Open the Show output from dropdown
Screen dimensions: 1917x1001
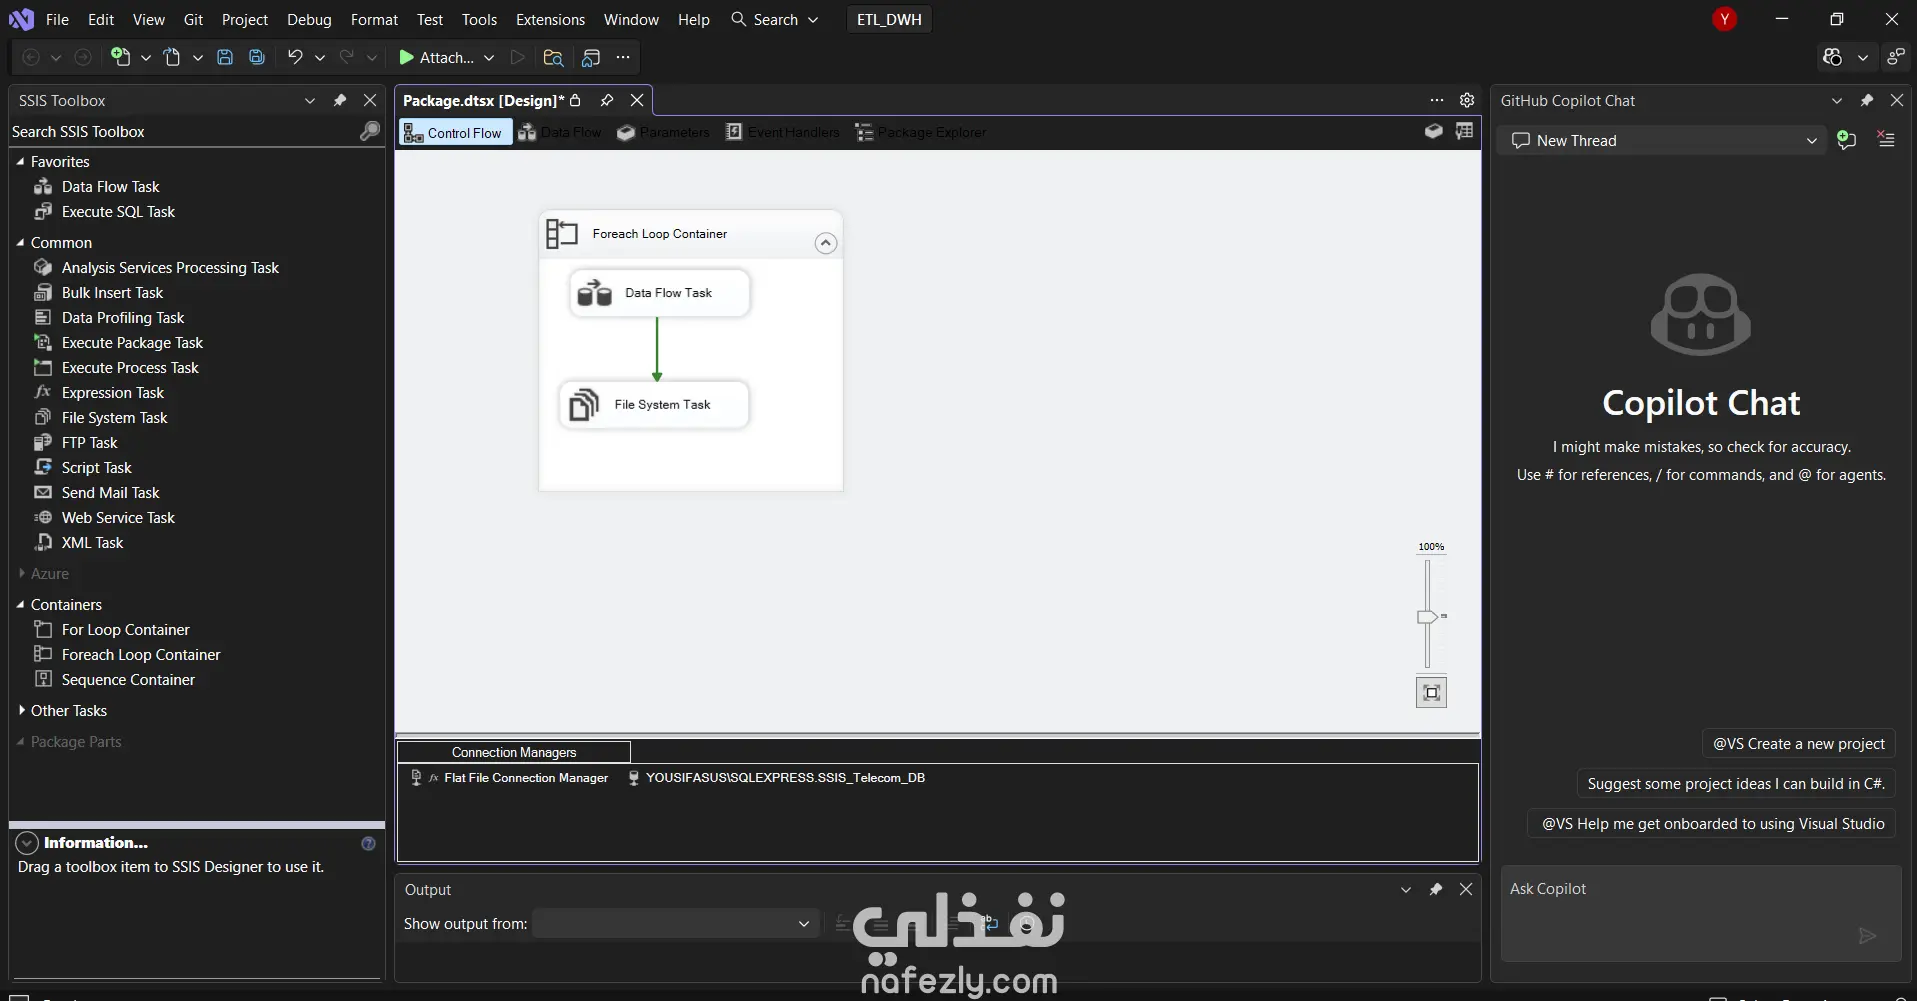[676, 923]
